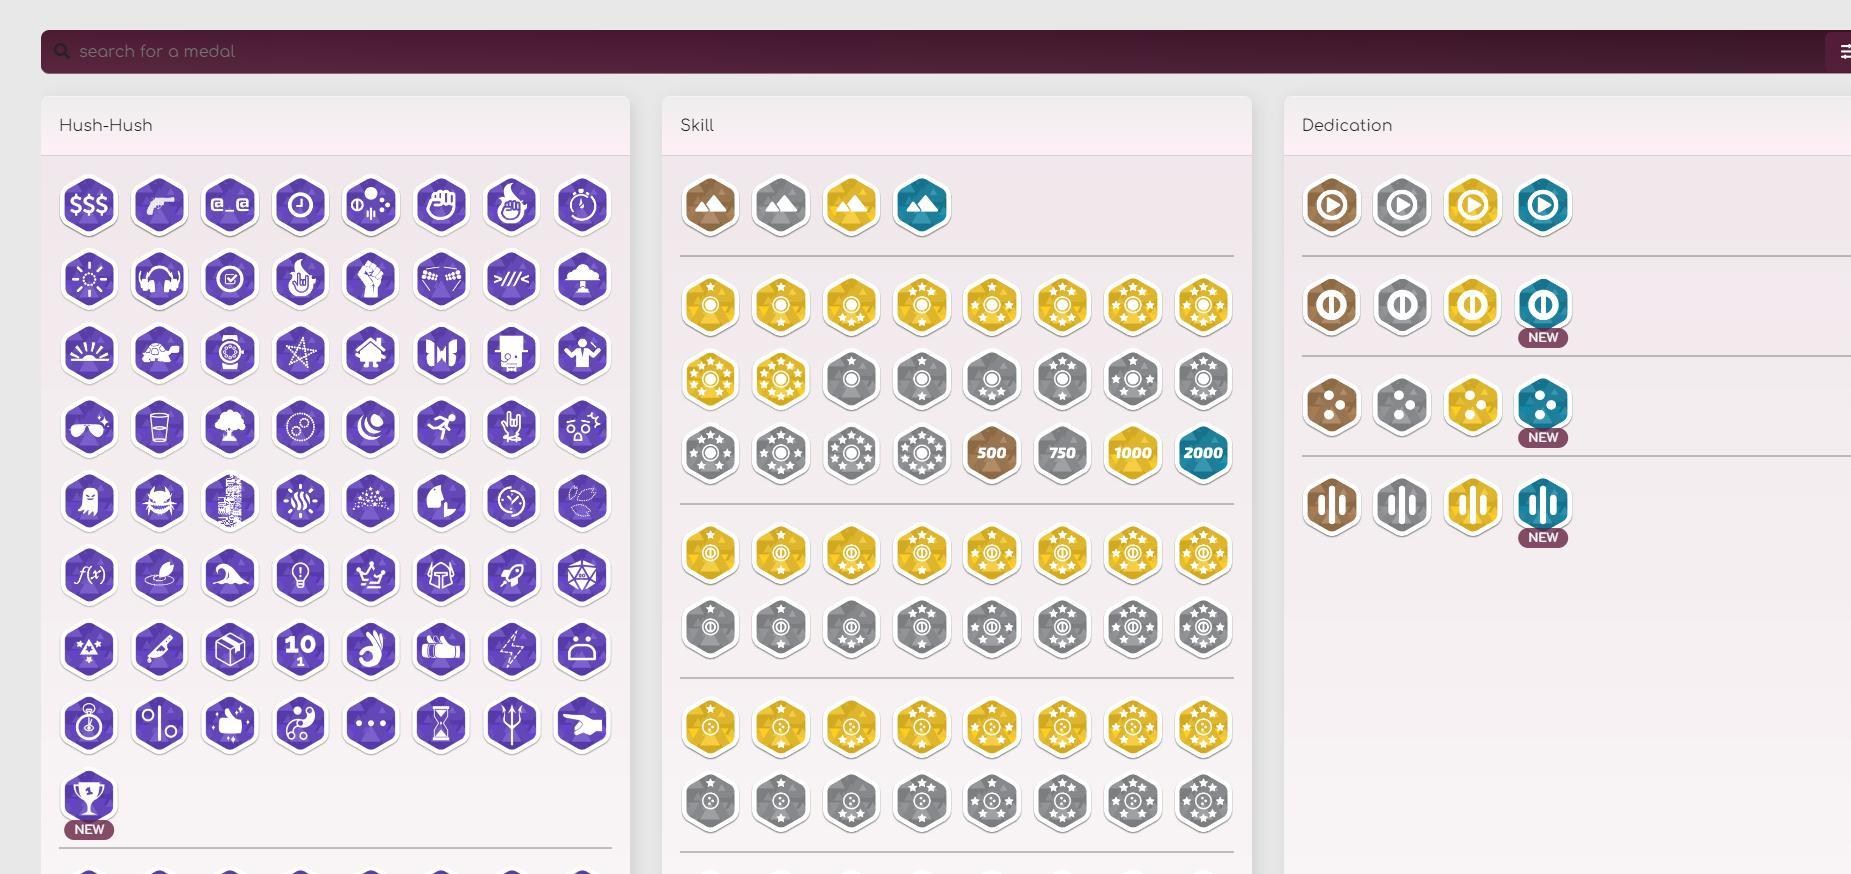The height and width of the screenshot is (874, 1851).
Task: Select the gold 1000 skill medal
Action: tap(1132, 453)
